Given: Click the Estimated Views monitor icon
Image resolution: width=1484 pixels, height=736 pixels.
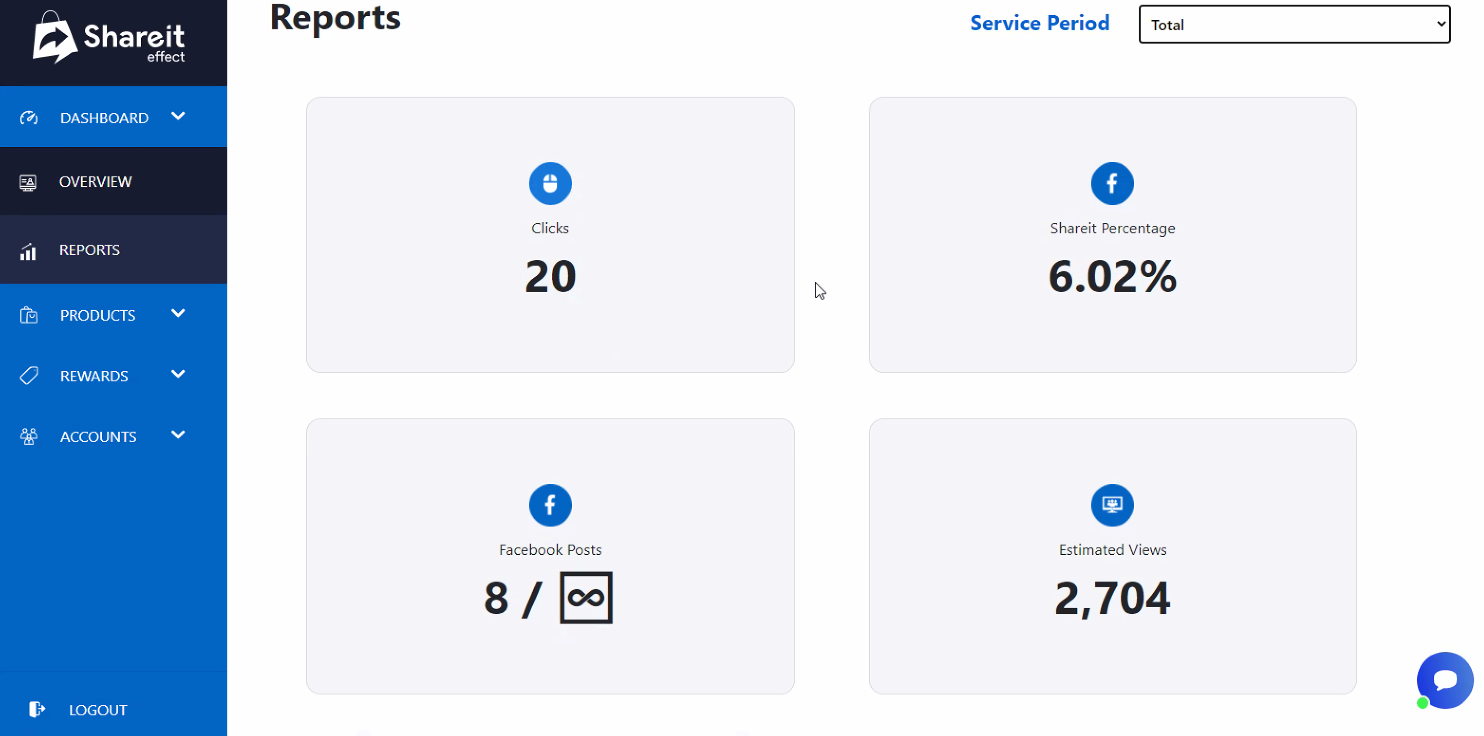Looking at the screenshot, I should point(1112,505).
